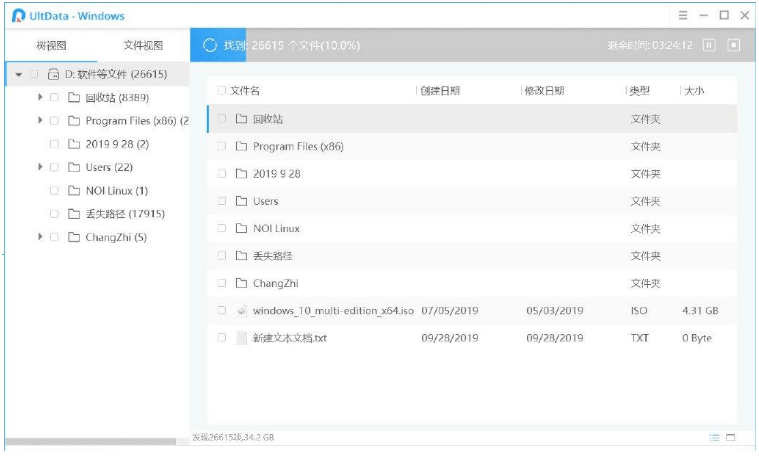Select the 2019 9 28 (2) tree item
The width and height of the screenshot is (759, 456).
[x=117, y=144]
